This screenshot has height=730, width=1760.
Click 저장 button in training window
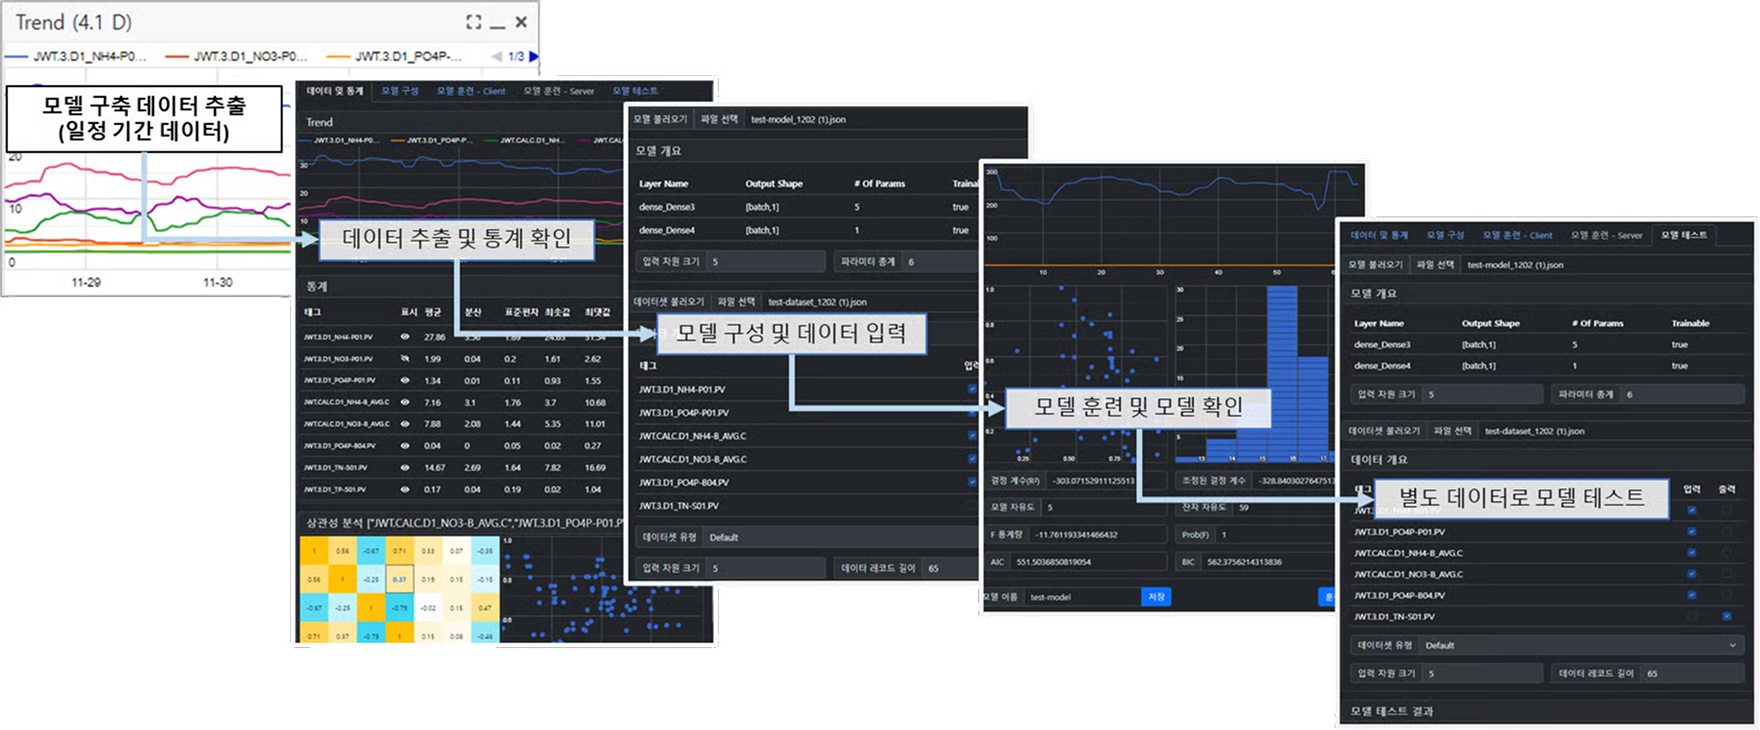pyautogui.click(x=1156, y=597)
